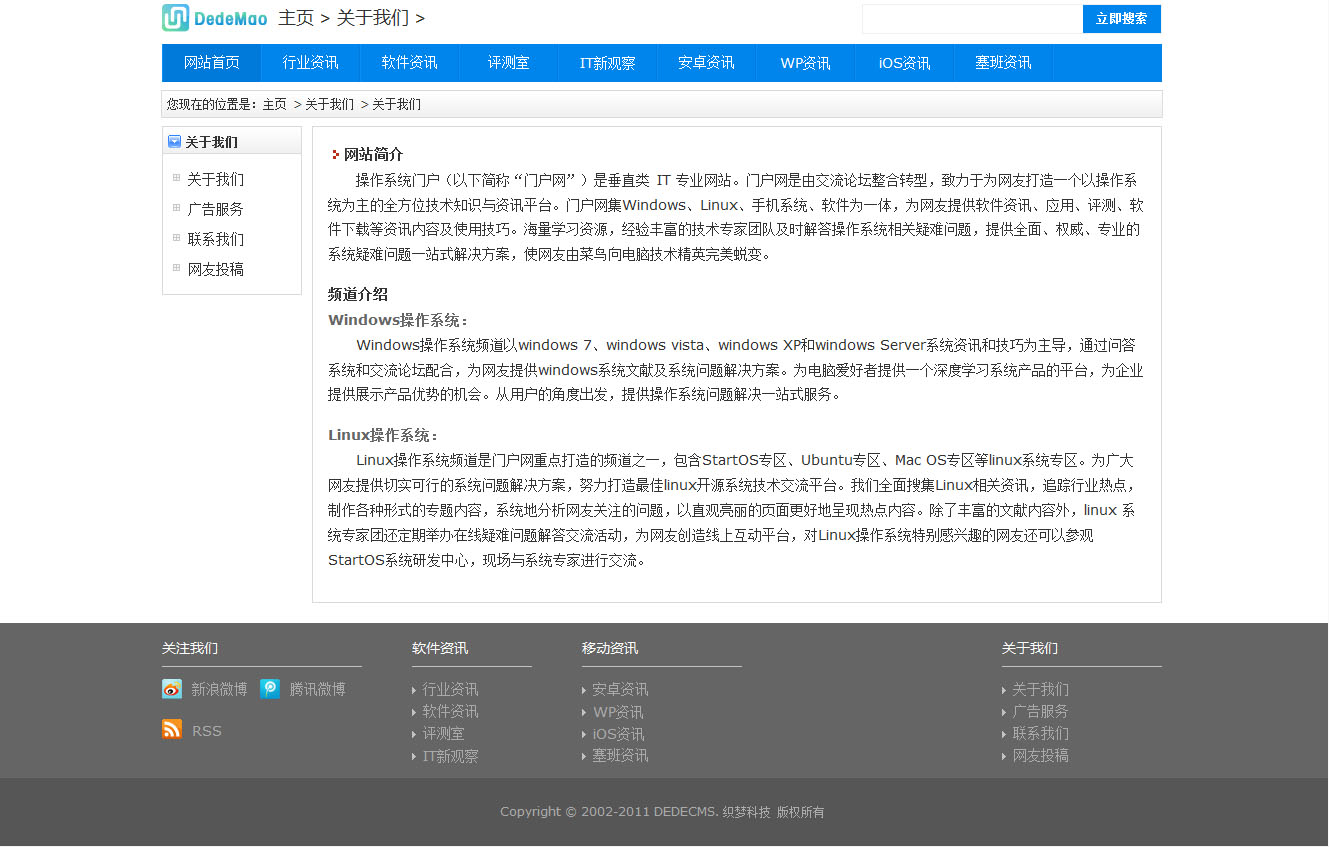Image resolution: width=1329 pixels, height=847 pixels.
Task: Select the 评测室 navigation tab
Action: click(x=508, y=63)
